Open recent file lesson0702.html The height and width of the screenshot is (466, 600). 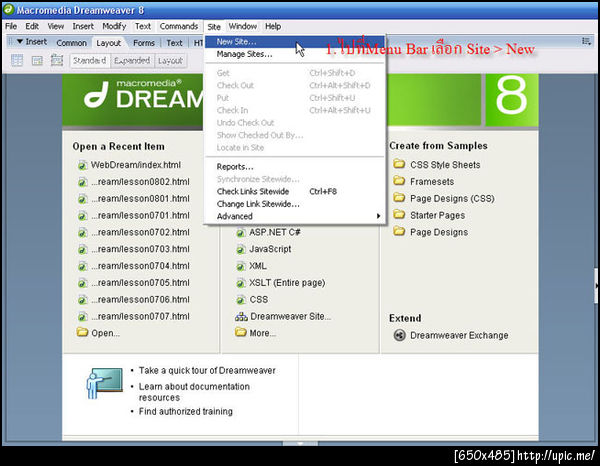pyautogui.click(x=140, y=232)
